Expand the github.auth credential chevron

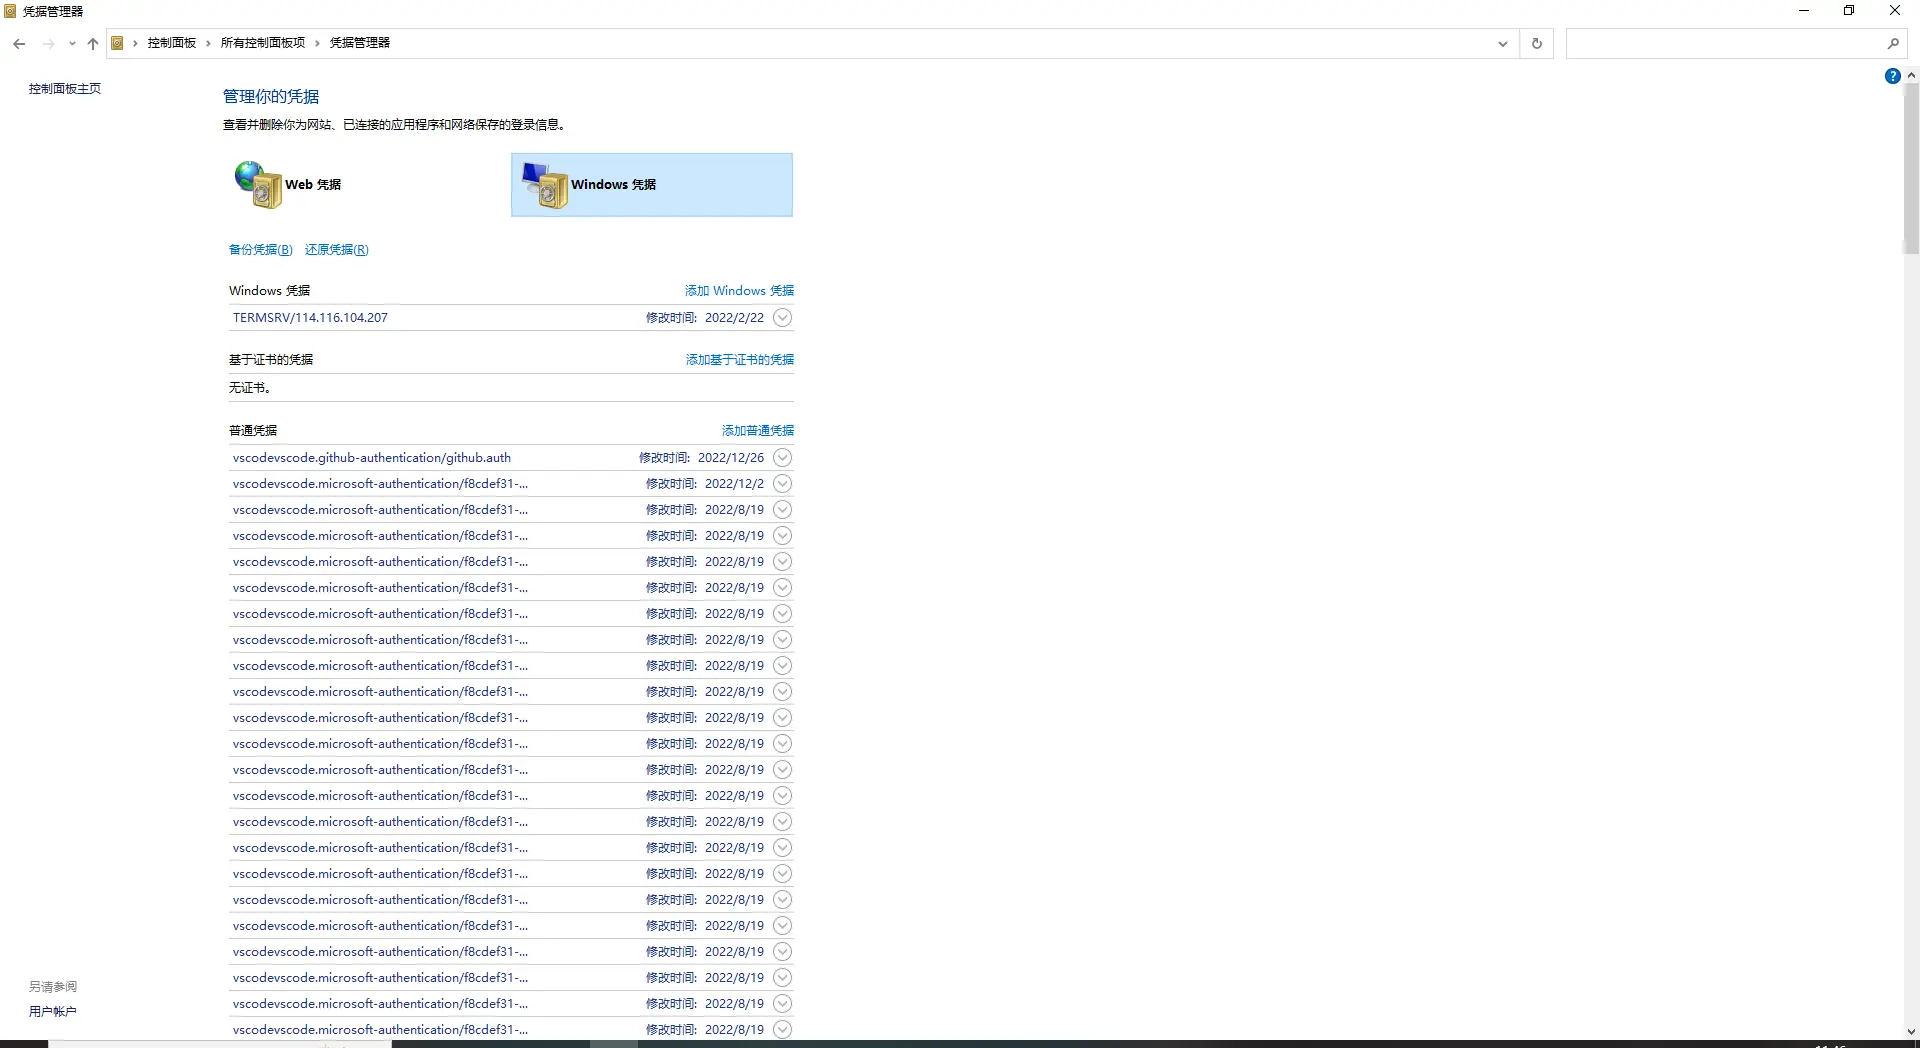click(783, 458)
